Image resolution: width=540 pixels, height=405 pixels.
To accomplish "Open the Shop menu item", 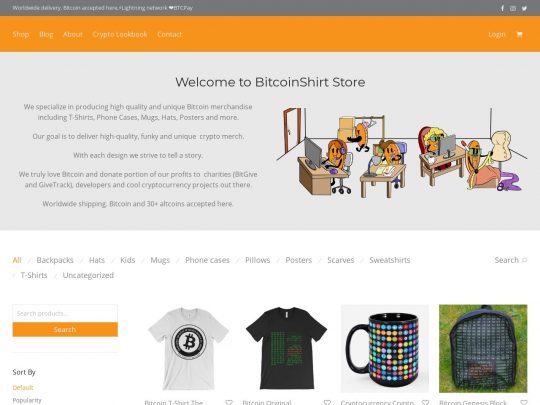I will [21, 34].
